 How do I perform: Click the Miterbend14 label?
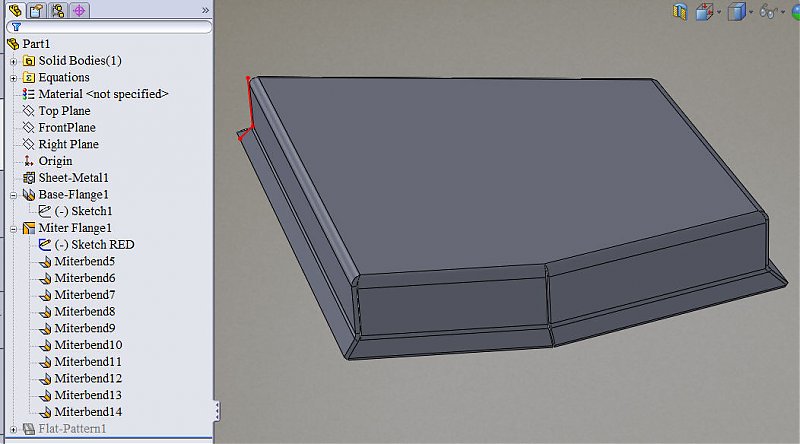point(88,412)
